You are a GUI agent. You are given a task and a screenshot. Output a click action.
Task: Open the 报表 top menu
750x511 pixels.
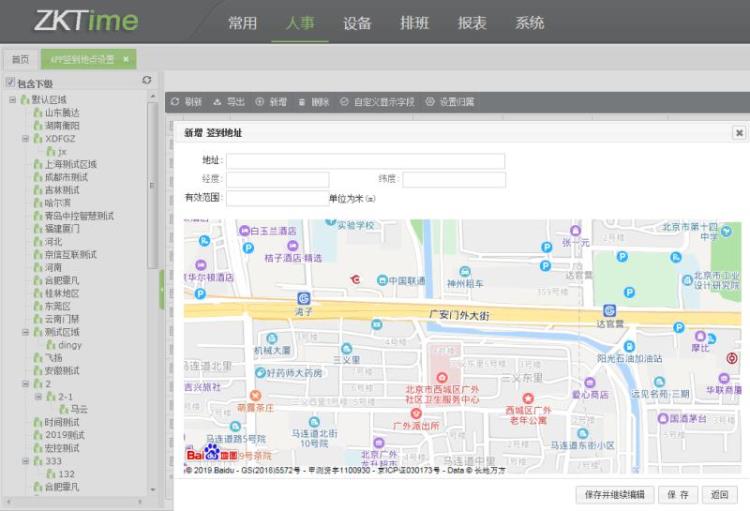click(471, 23)
